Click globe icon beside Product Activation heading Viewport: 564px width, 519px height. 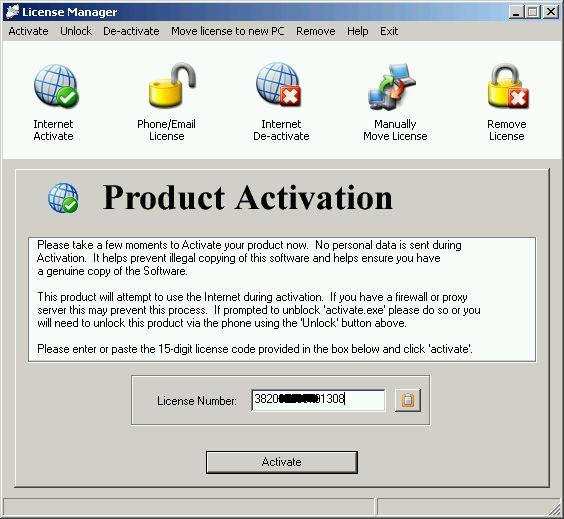coord(63,198)
